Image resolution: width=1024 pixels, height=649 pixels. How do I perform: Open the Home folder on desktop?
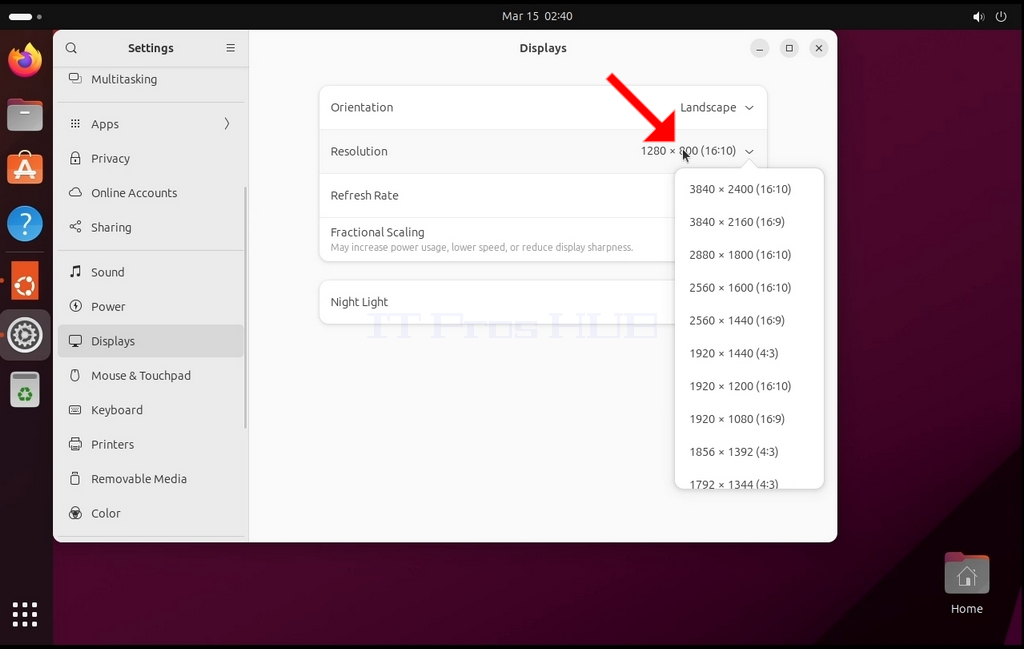967,584
